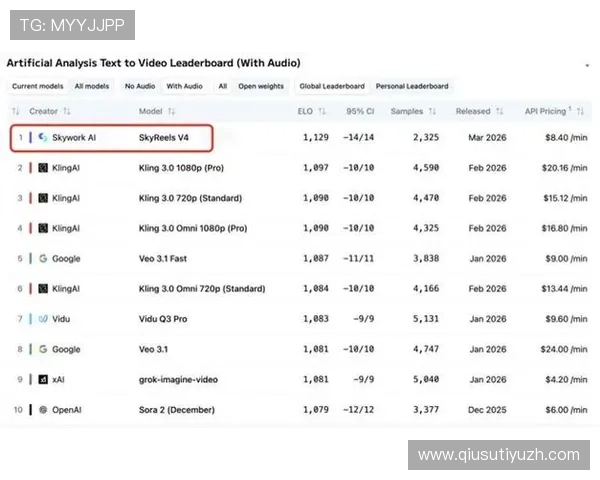Click the 1,129 ELO value
Viewport: 600px width, 480px height.
click(316, 137)
